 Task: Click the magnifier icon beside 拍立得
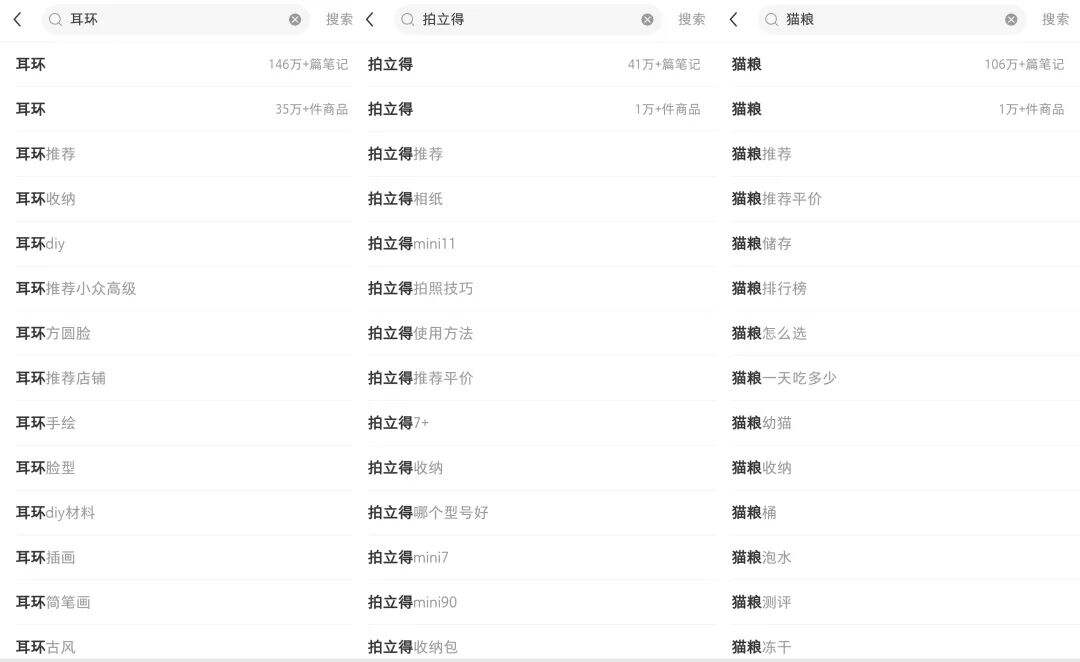(408, 20)
